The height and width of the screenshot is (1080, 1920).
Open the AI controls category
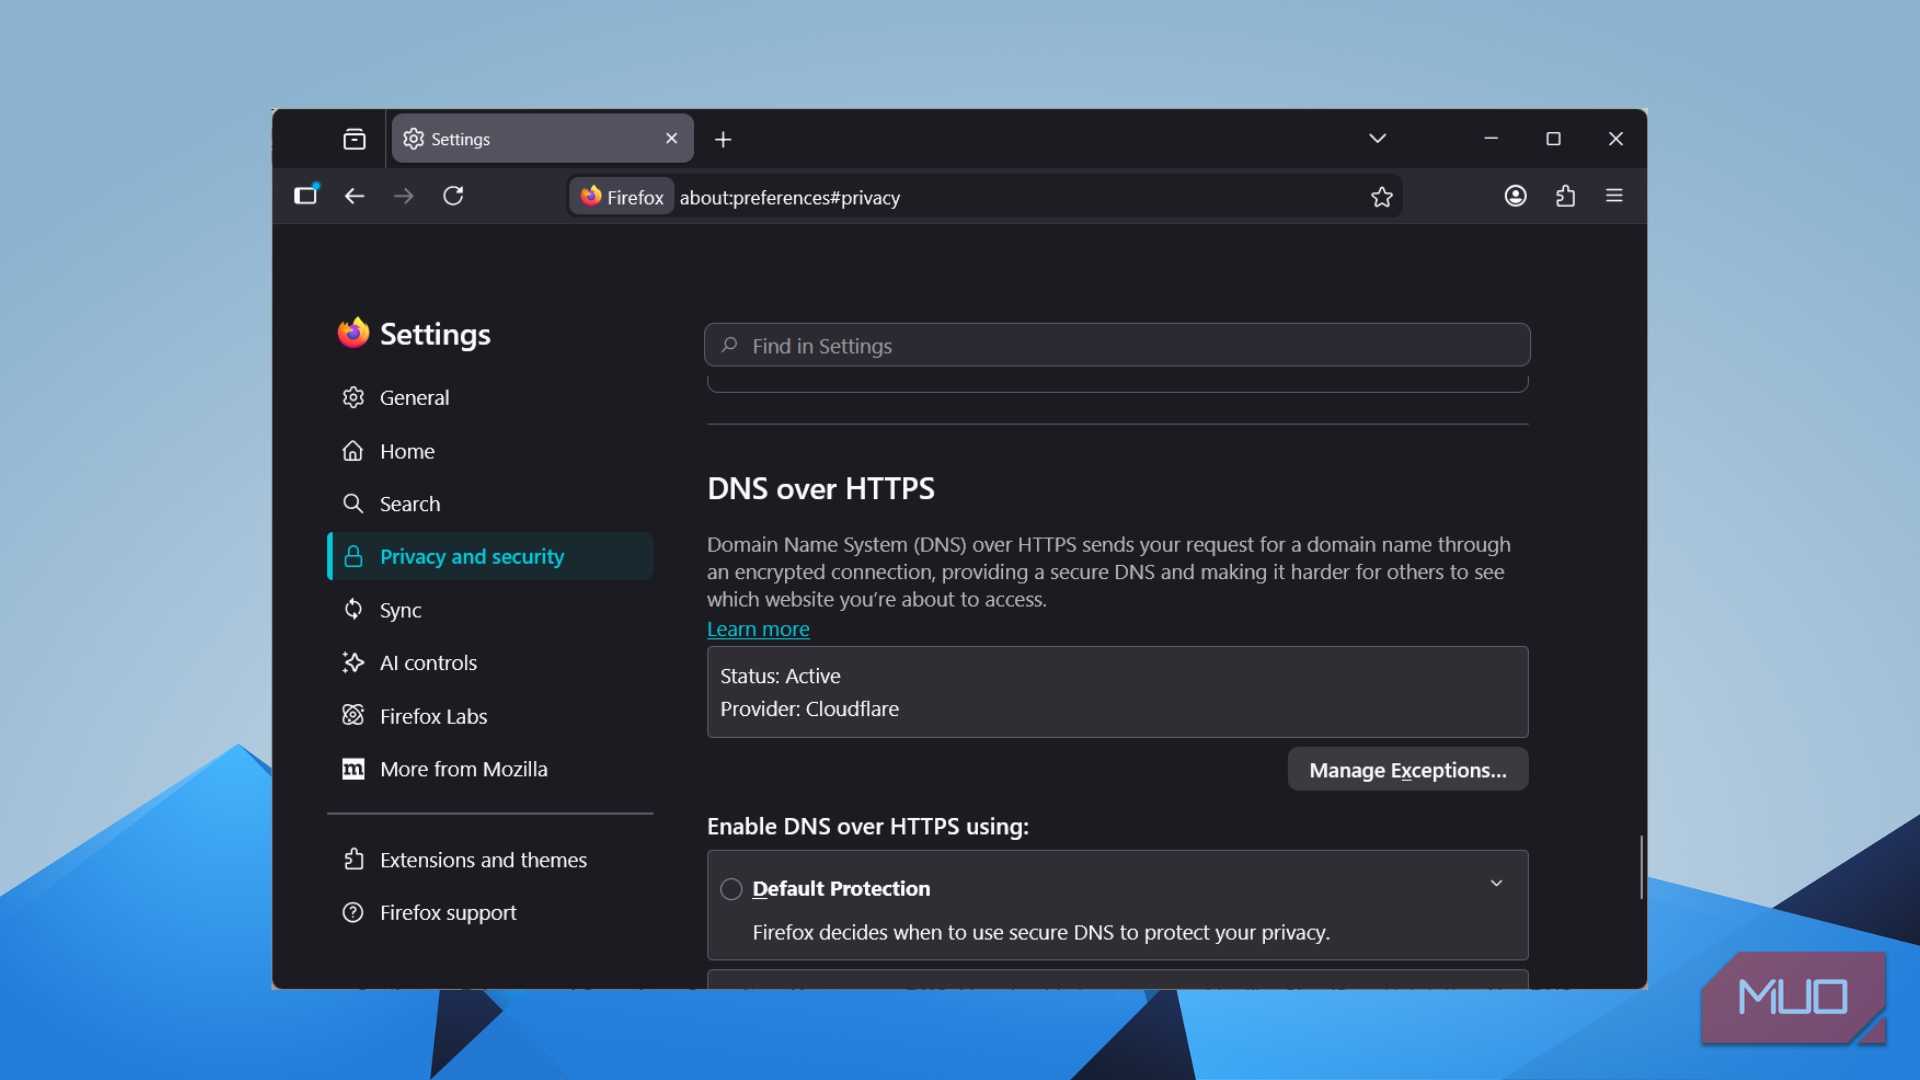click(490, 663)
